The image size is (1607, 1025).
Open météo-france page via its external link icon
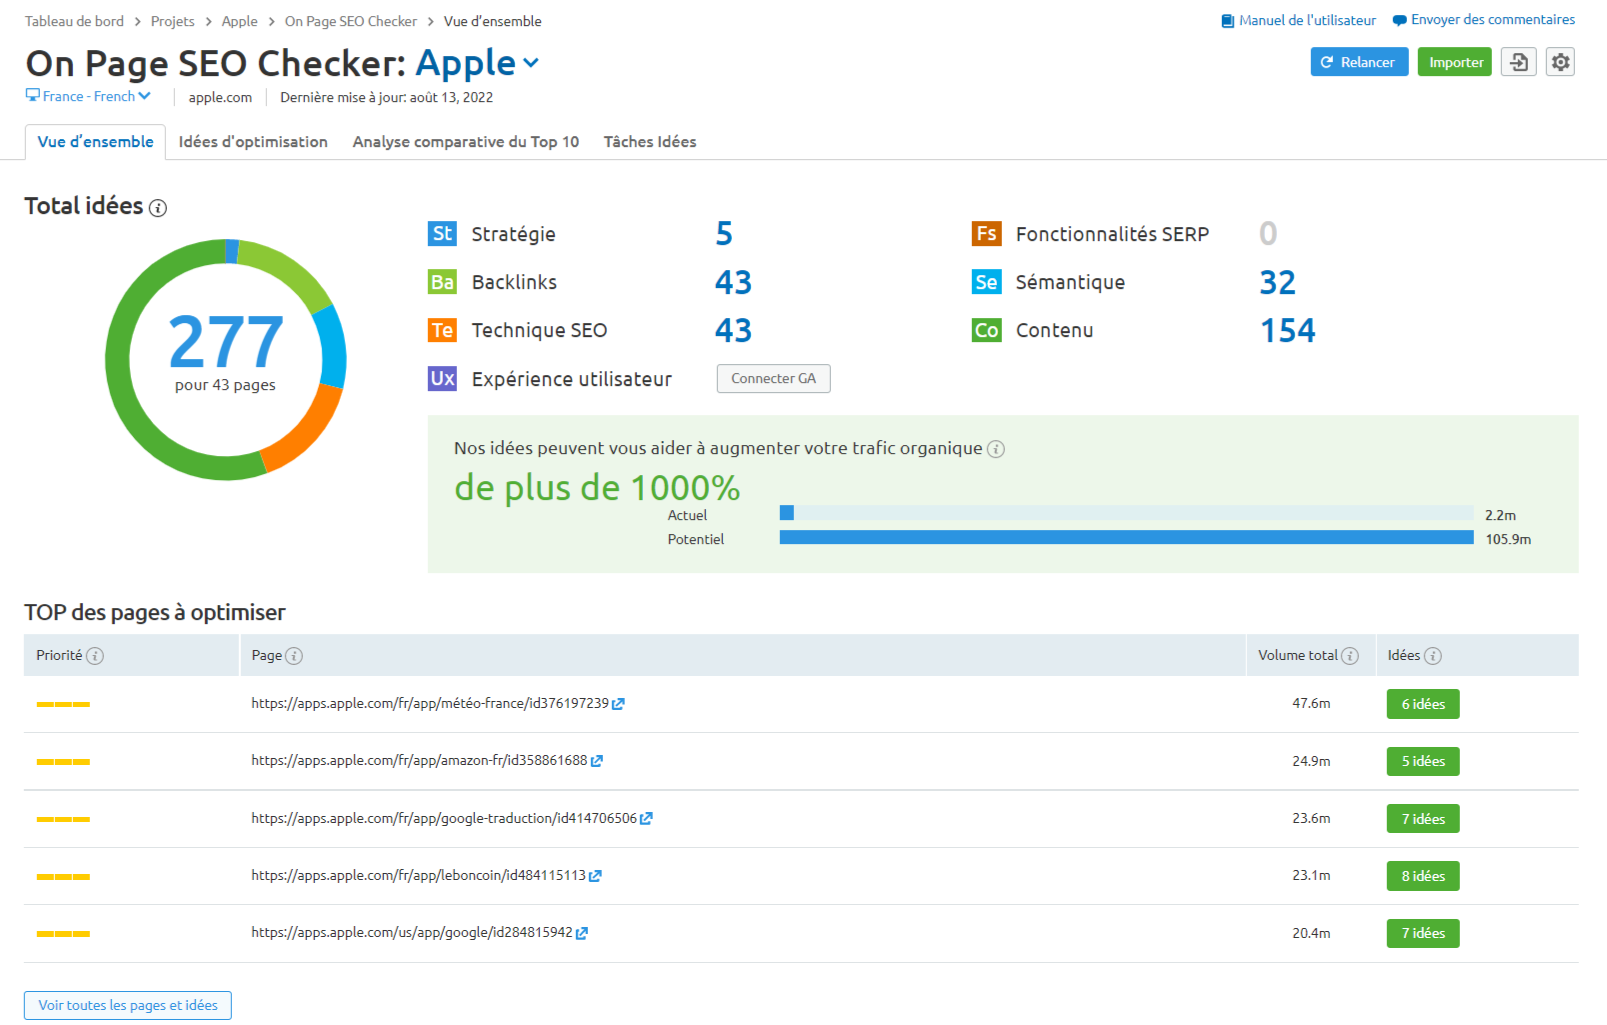(x=619, y=703)
